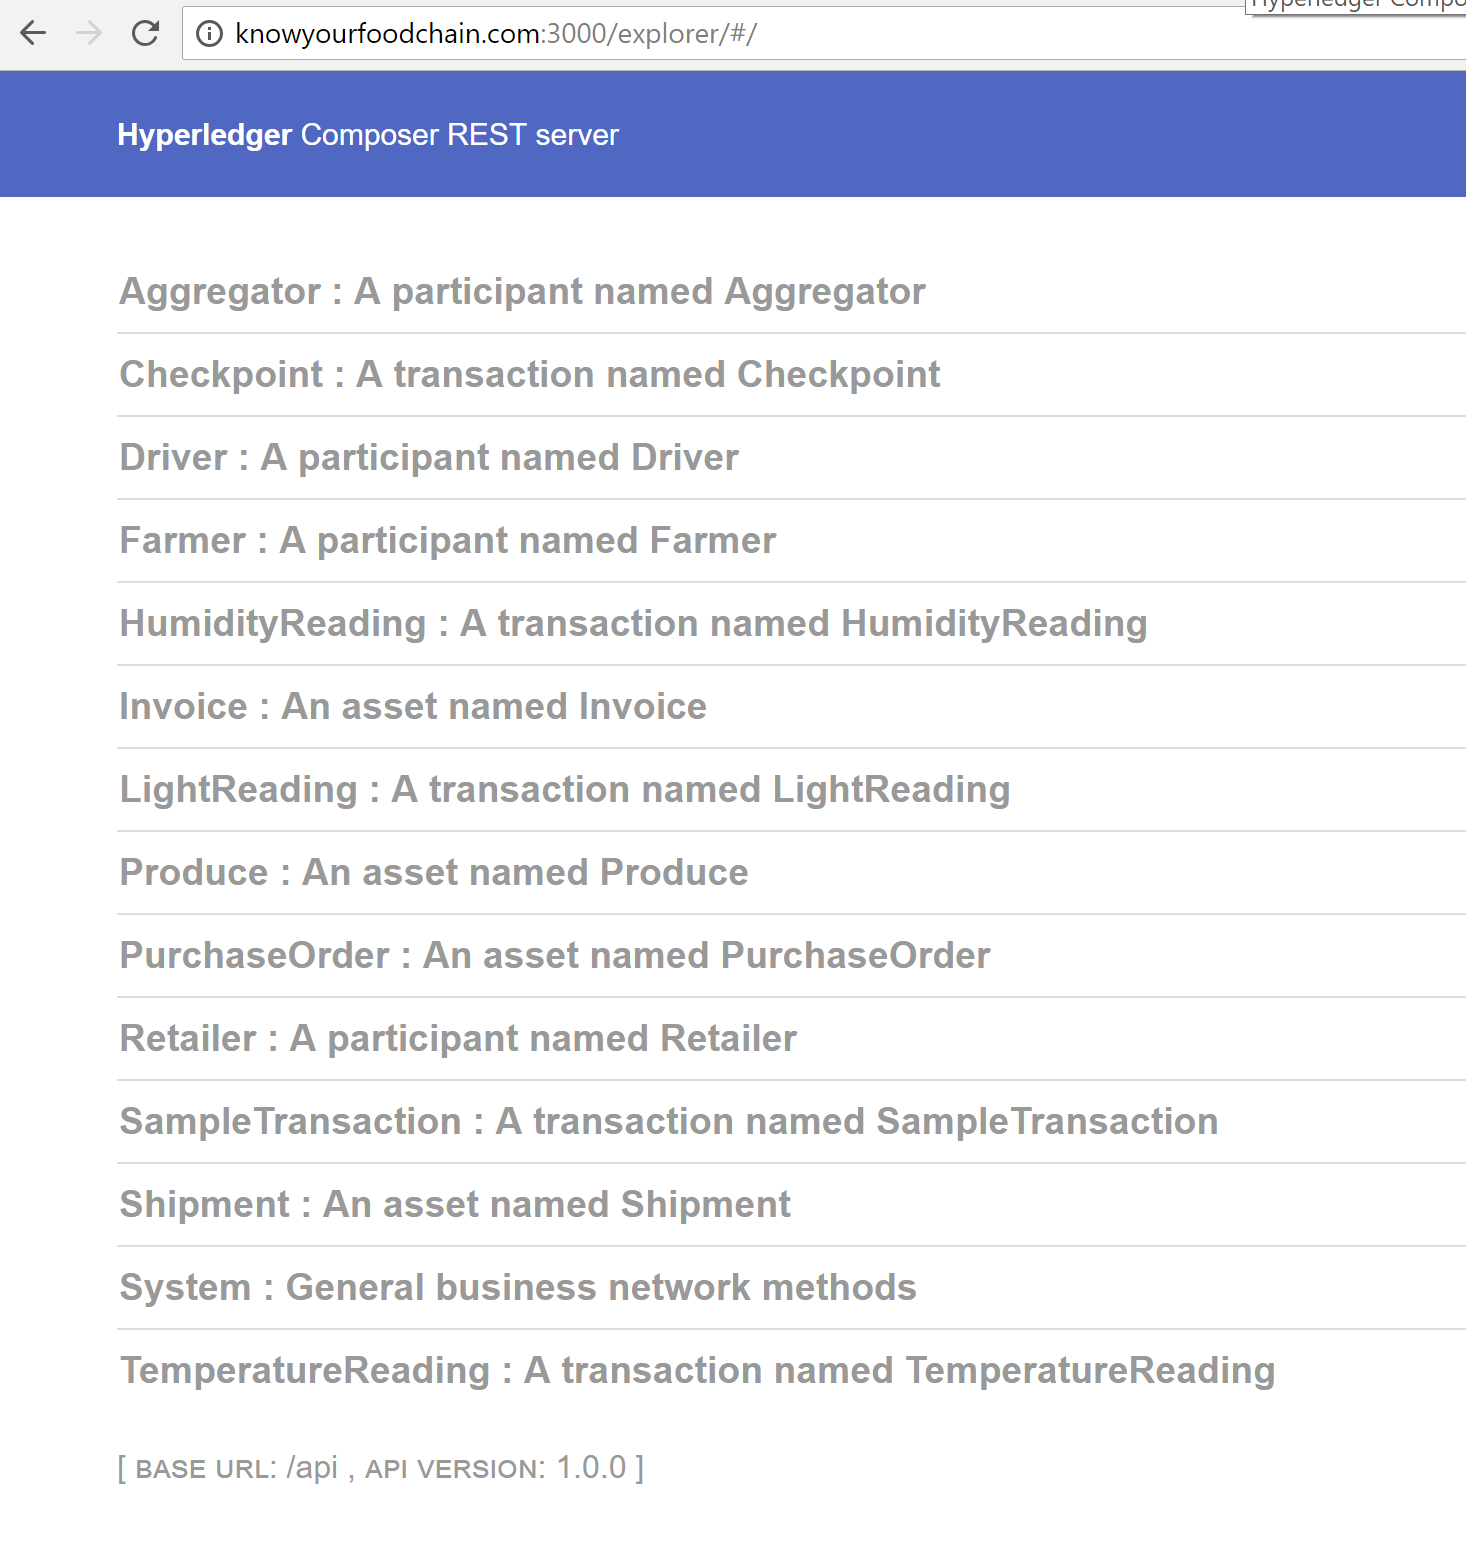Screen dimensions: 1466x1558
Task: Click the browser forward navigation icon
Action: coord(88,33)
